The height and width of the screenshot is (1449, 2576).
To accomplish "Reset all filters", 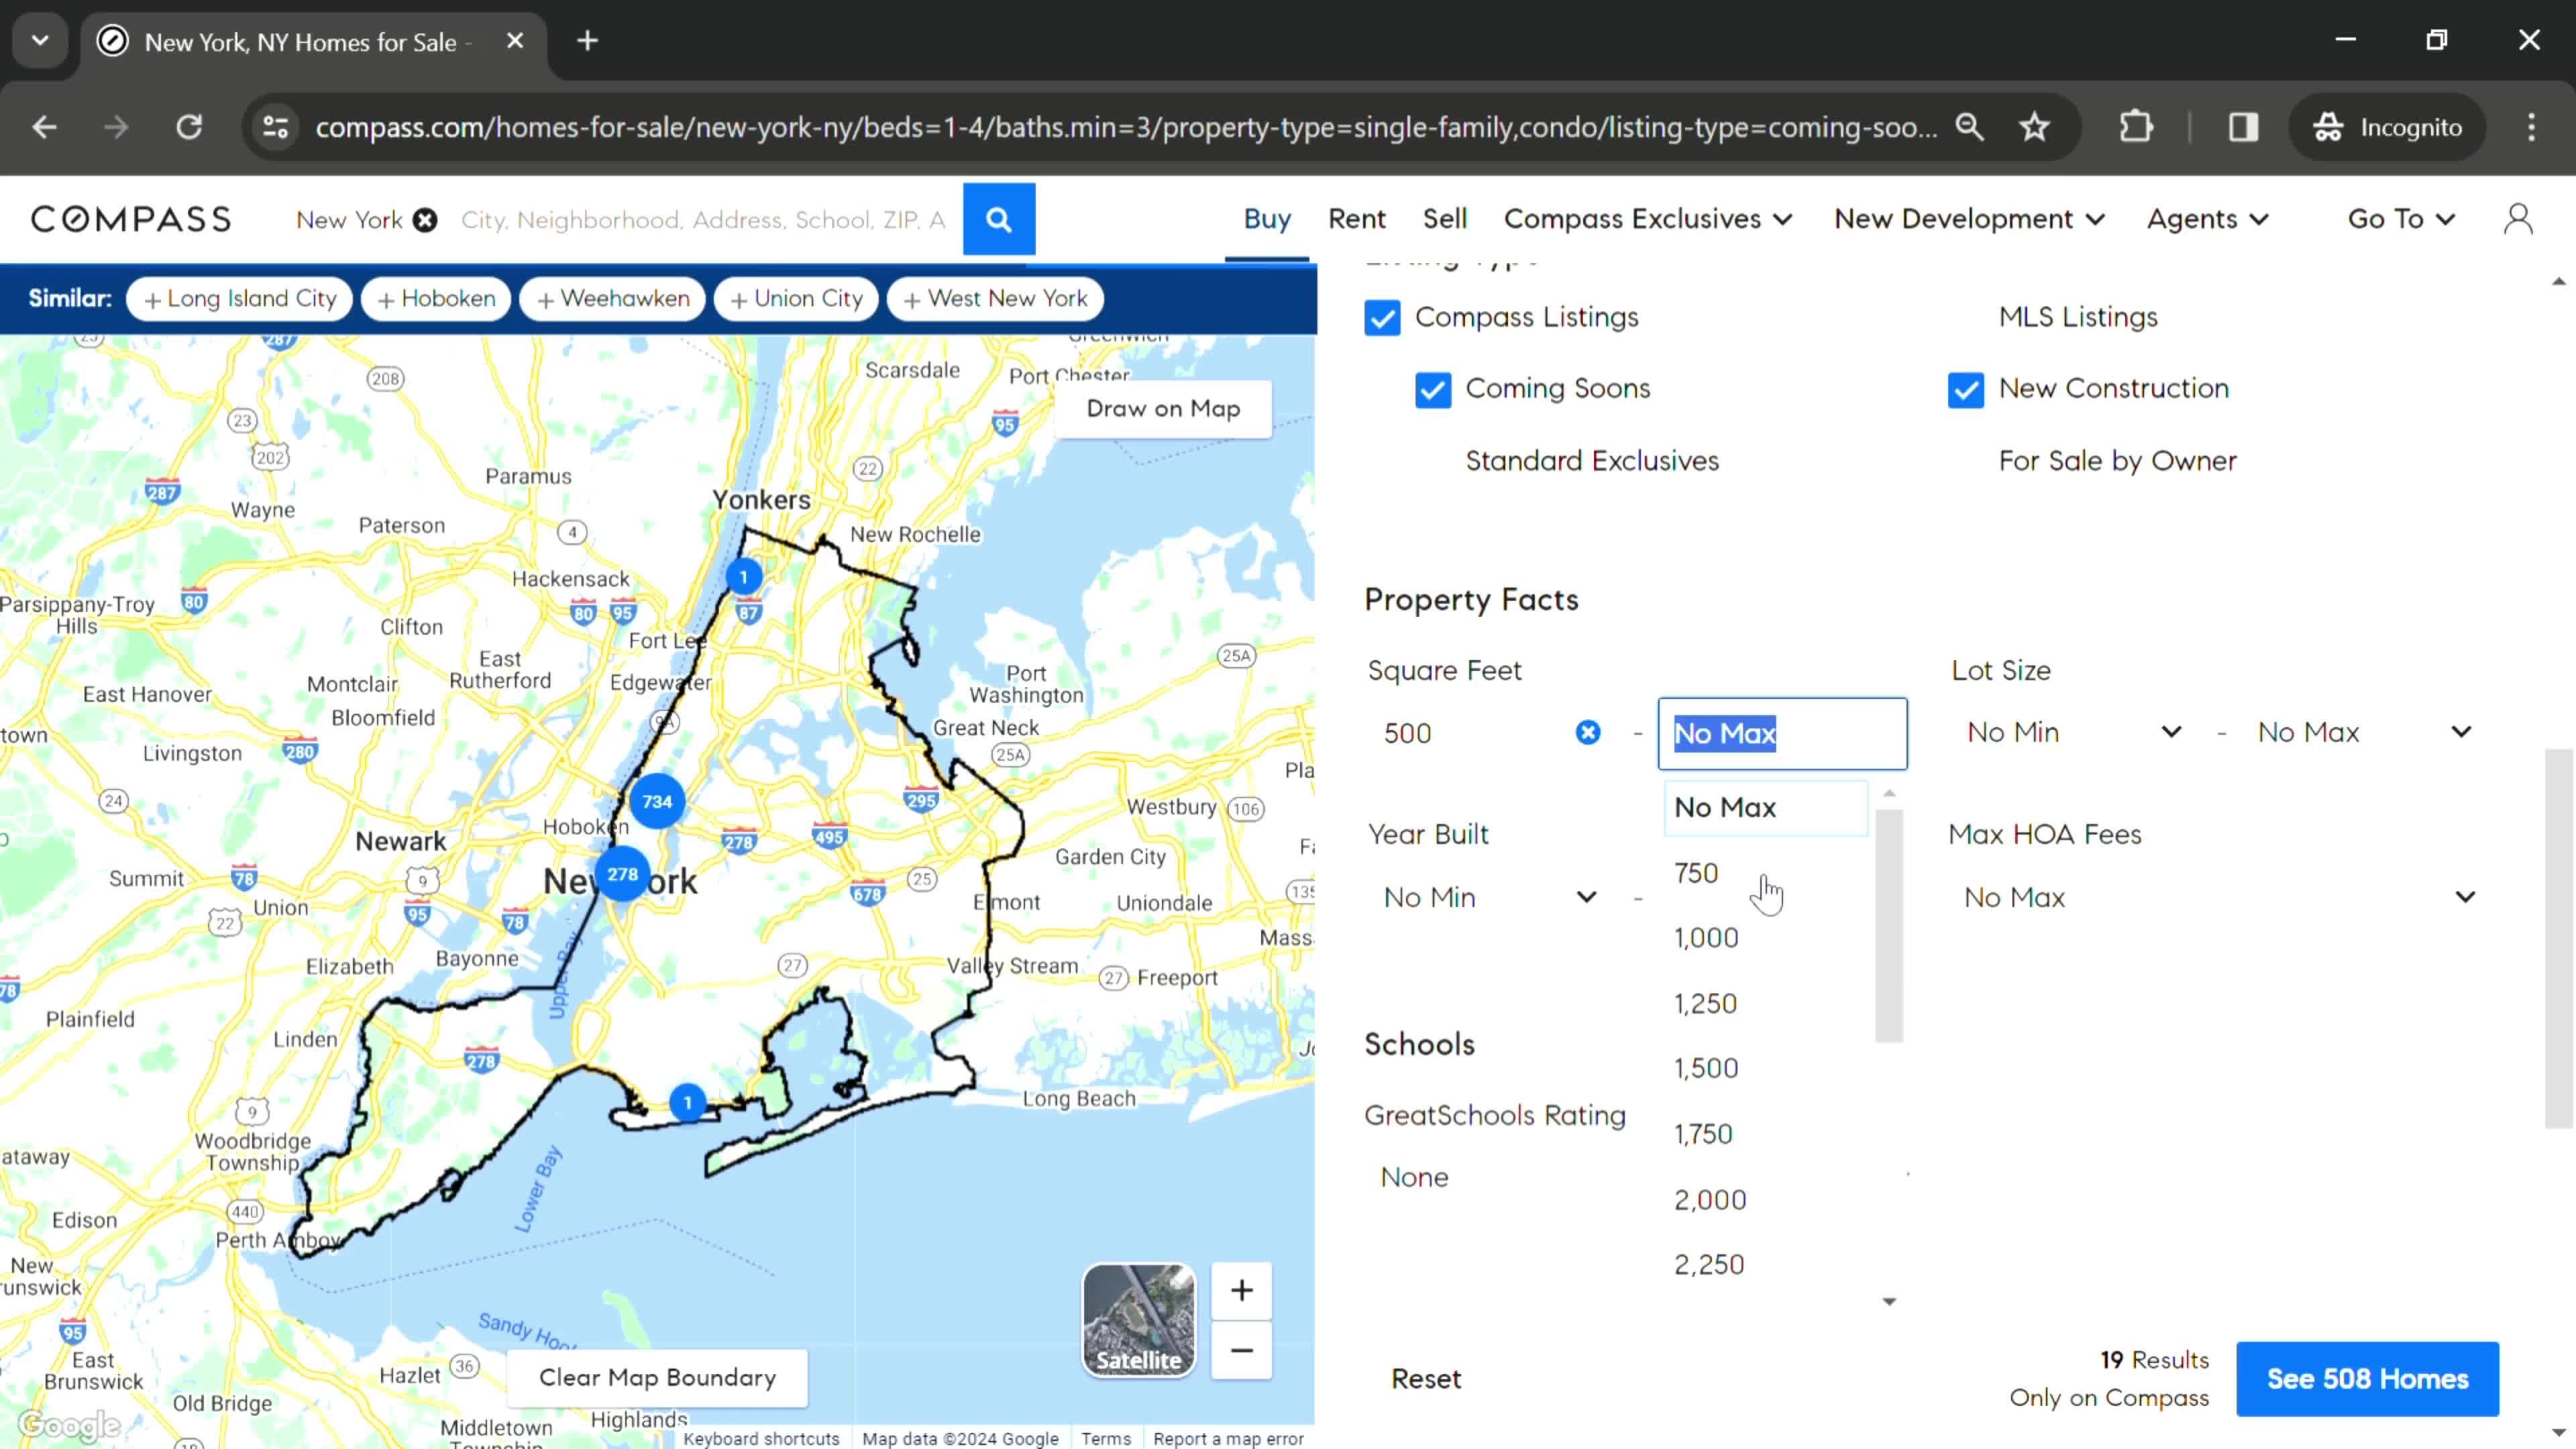I will [x=1425, y=1379].
